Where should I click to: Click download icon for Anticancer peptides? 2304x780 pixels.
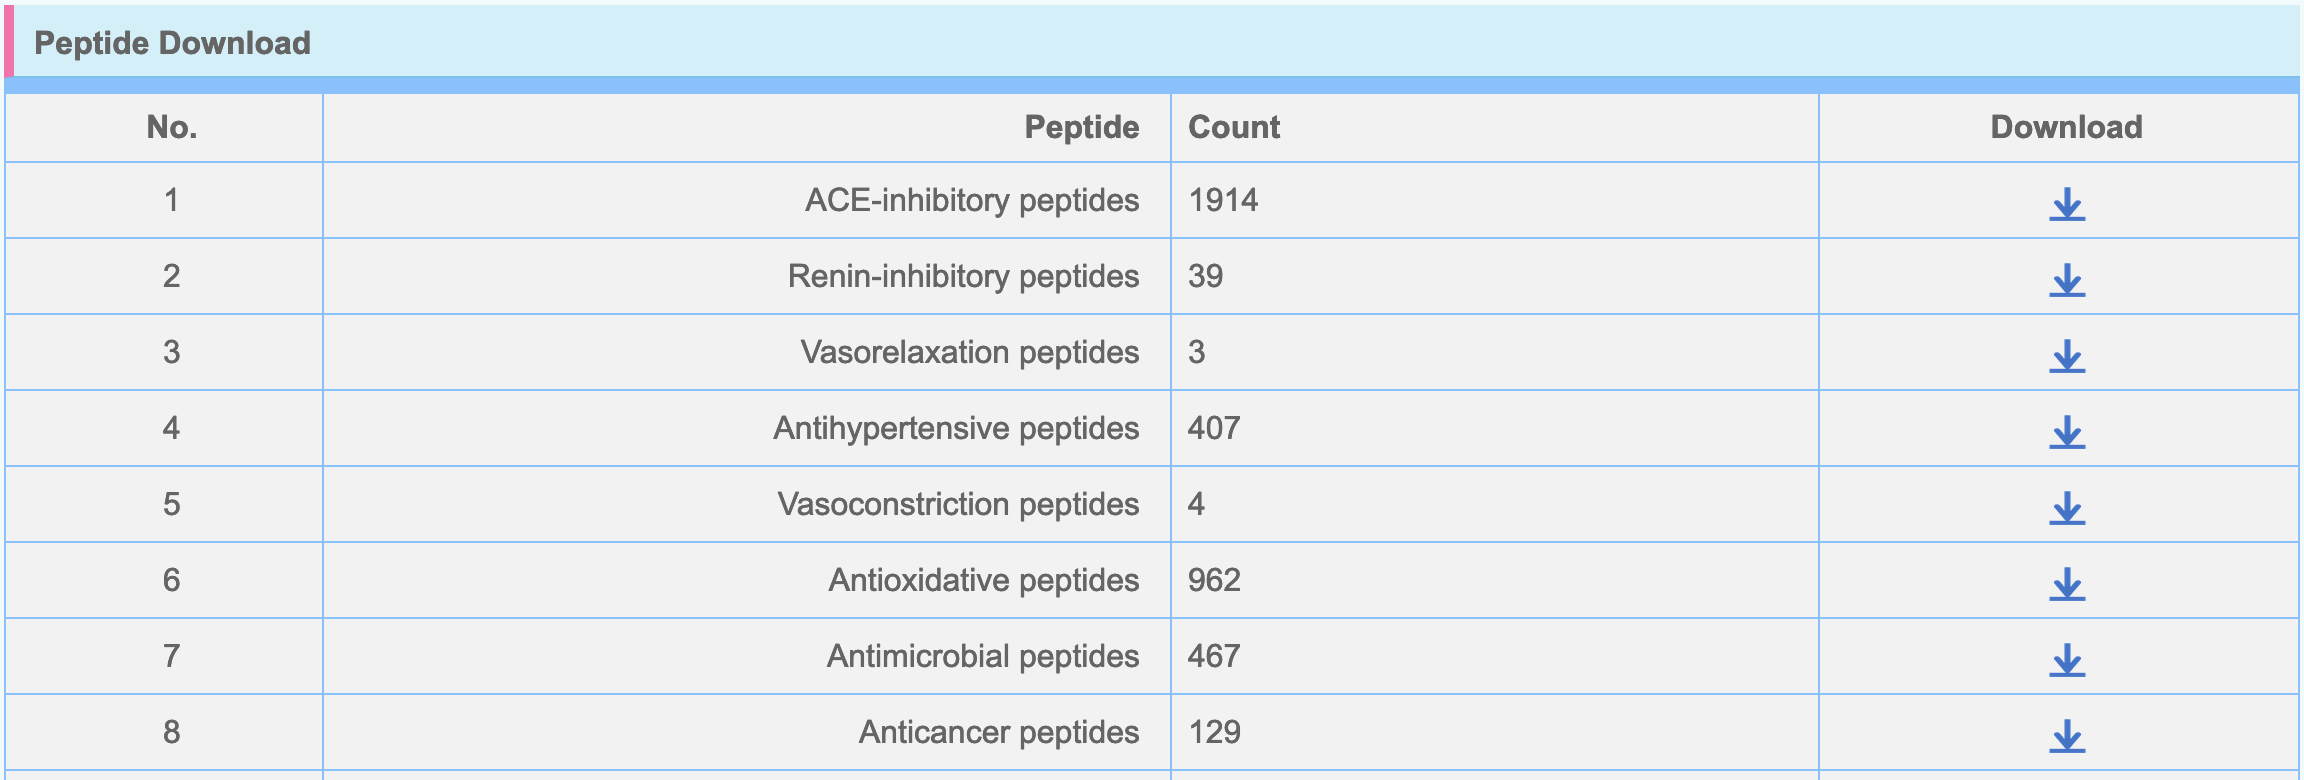click(2067, 736)
